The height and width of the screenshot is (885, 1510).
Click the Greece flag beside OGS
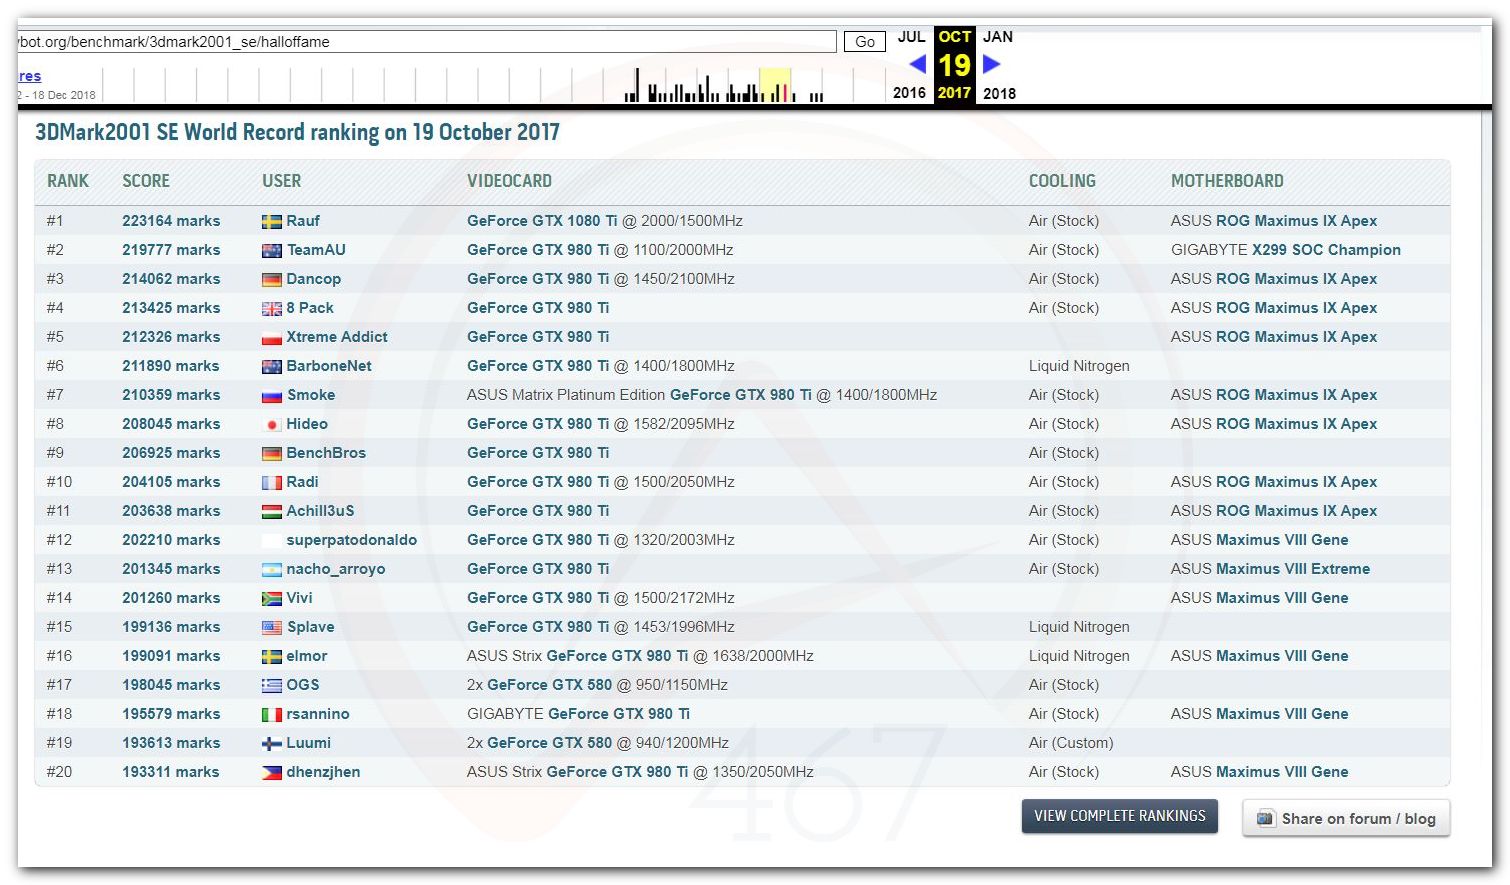click(x=271, y=686)
